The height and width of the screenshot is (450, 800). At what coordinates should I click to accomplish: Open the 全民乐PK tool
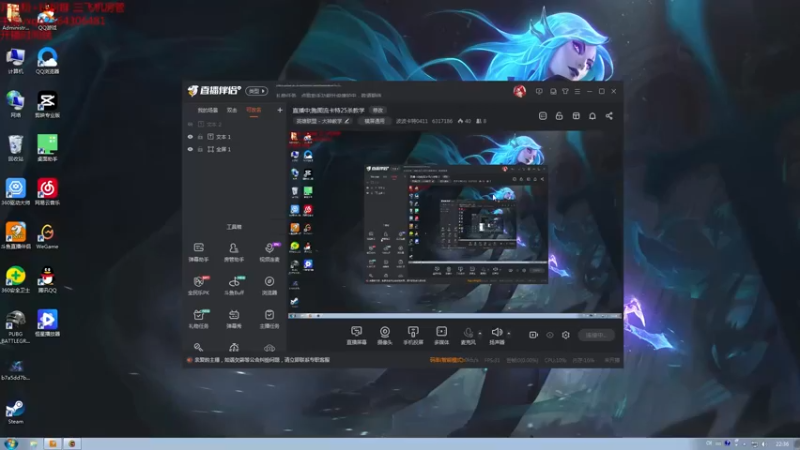click(x=198, y=285)
